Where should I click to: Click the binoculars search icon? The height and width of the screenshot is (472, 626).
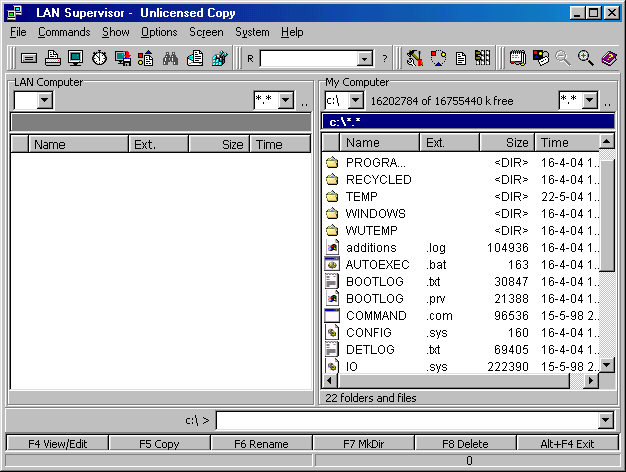coord(170,59)
